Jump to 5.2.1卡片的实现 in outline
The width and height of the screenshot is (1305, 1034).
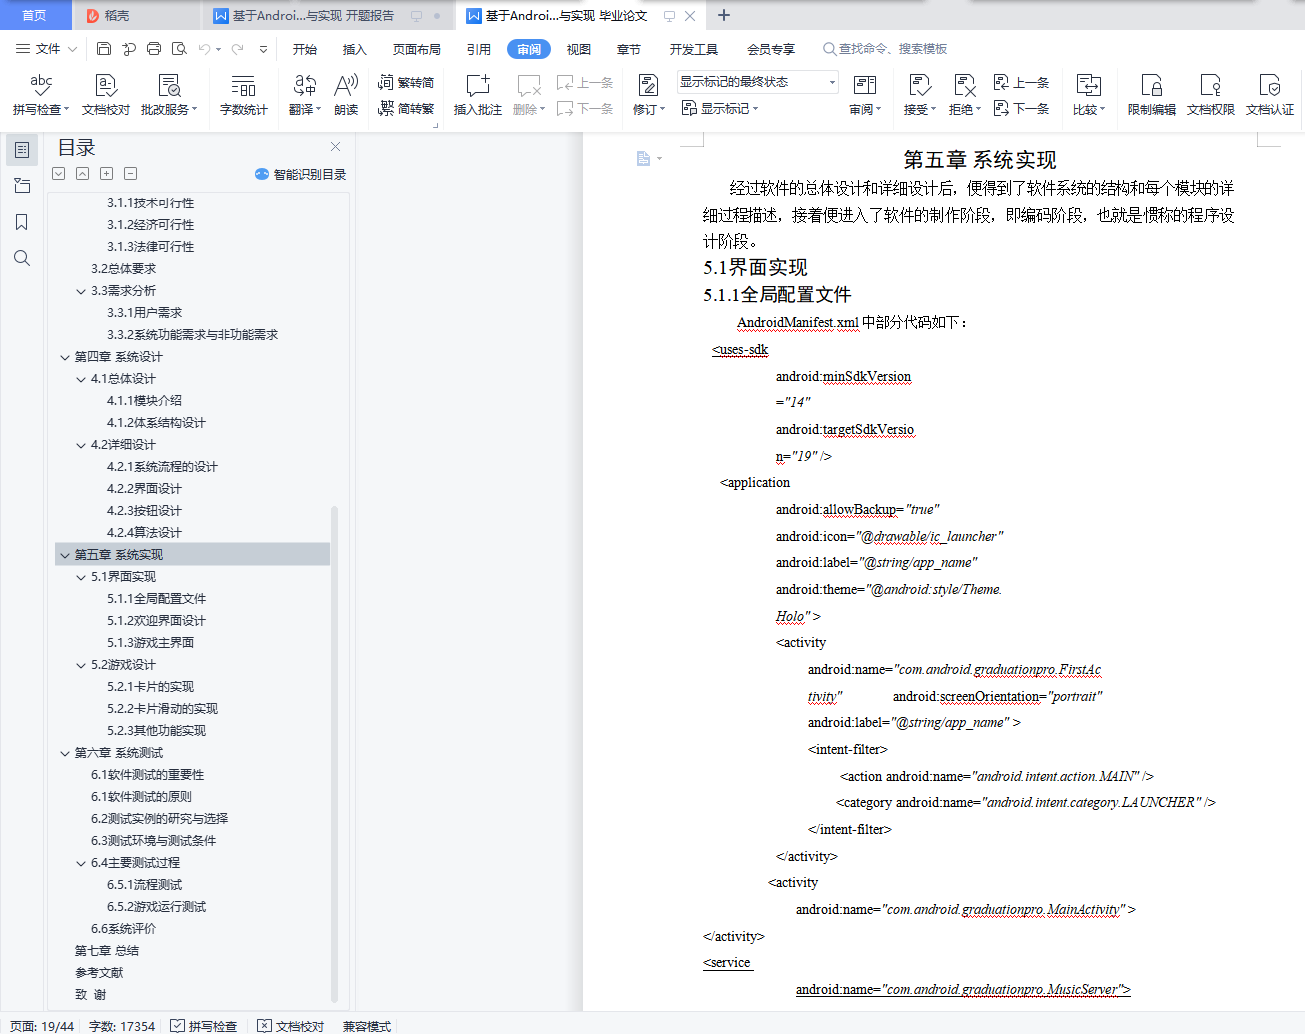pyautogui.click(x=151, y=687)
